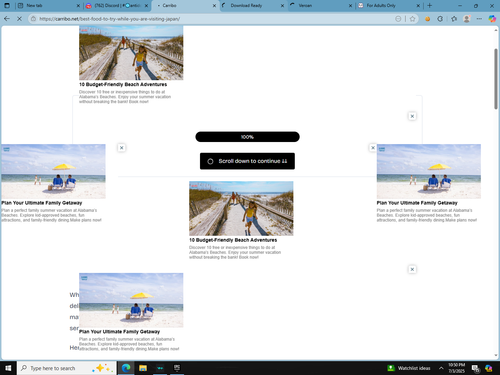Open the browser profile avatar
500x375 pixels.
coord(467,19)
